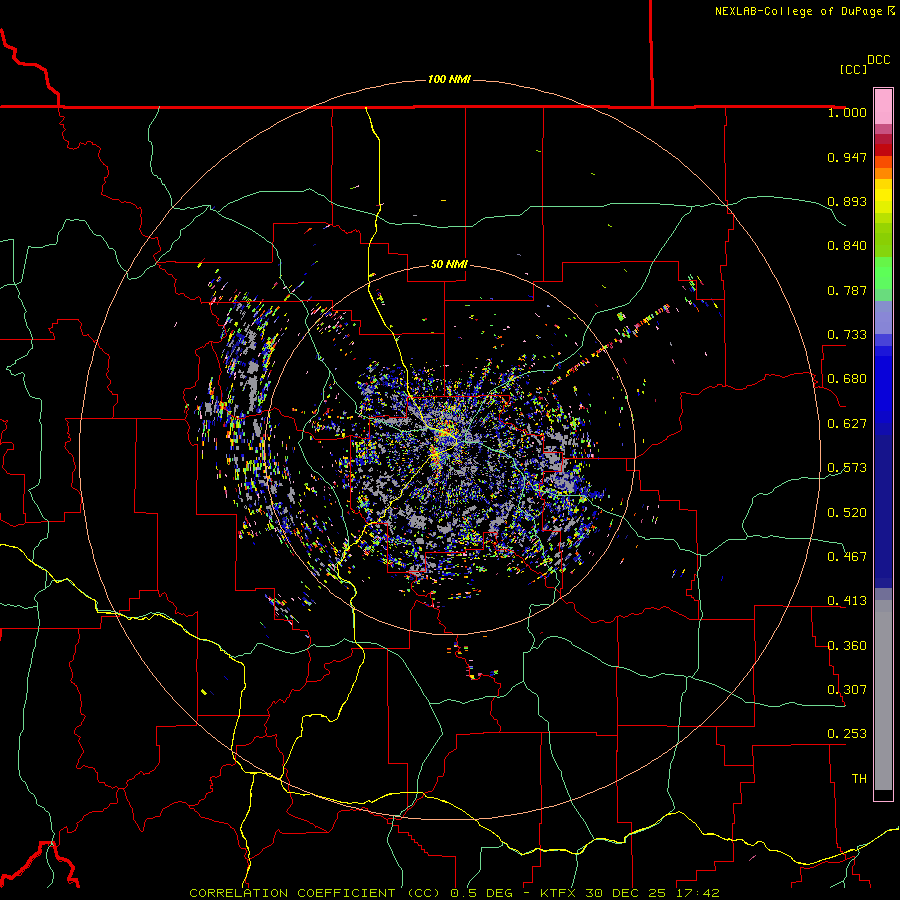The width and height of the screenshot is (900, 900).
Task: Click the 0.680 legend value
Action: pos(847,379)
